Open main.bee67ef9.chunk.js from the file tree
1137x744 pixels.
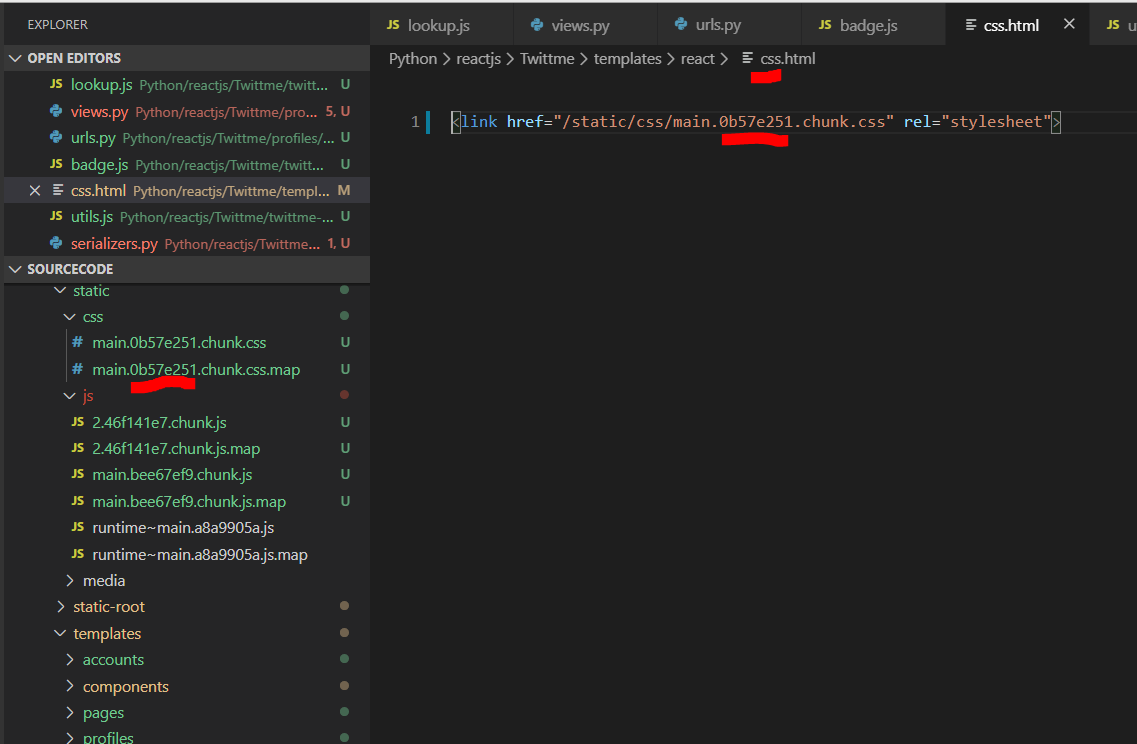click(x=172, y=474)
